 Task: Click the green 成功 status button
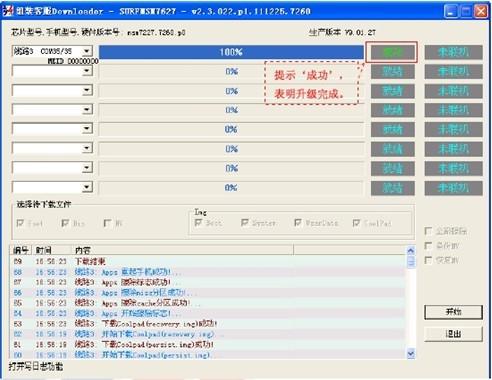click(392, 52)
